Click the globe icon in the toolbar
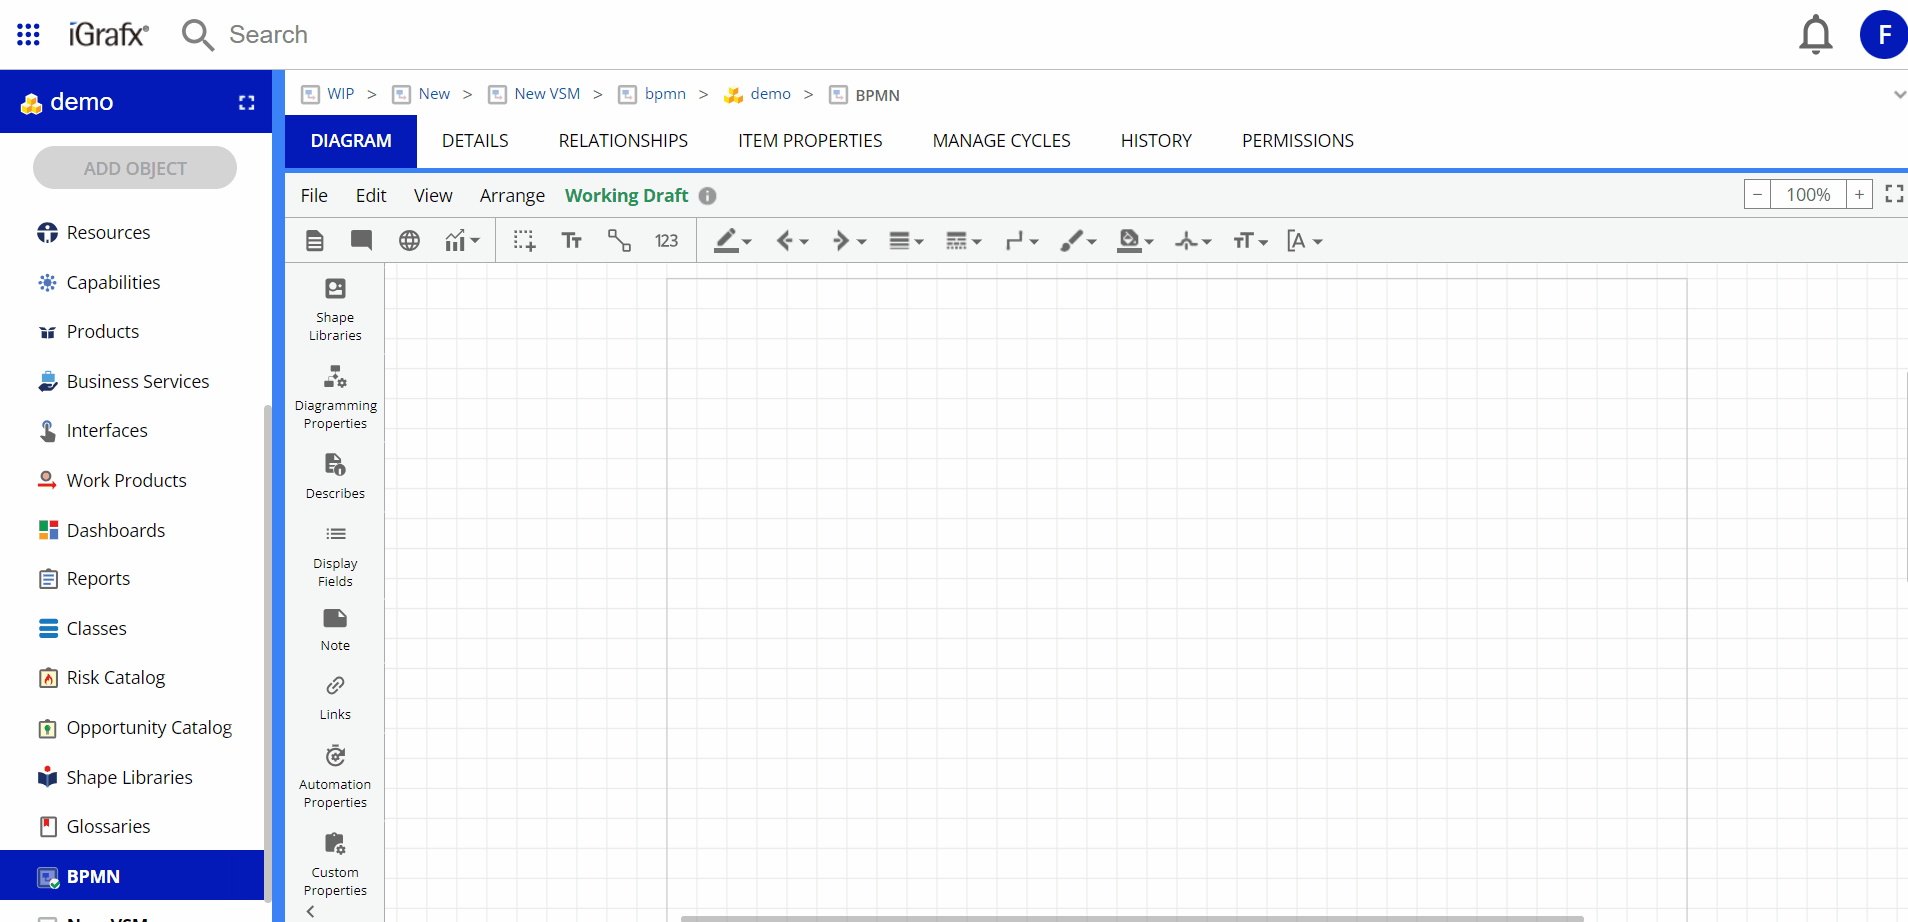The height and width of the screenshot is (922, 1908). pyautogui.click(x=408, y=240)
